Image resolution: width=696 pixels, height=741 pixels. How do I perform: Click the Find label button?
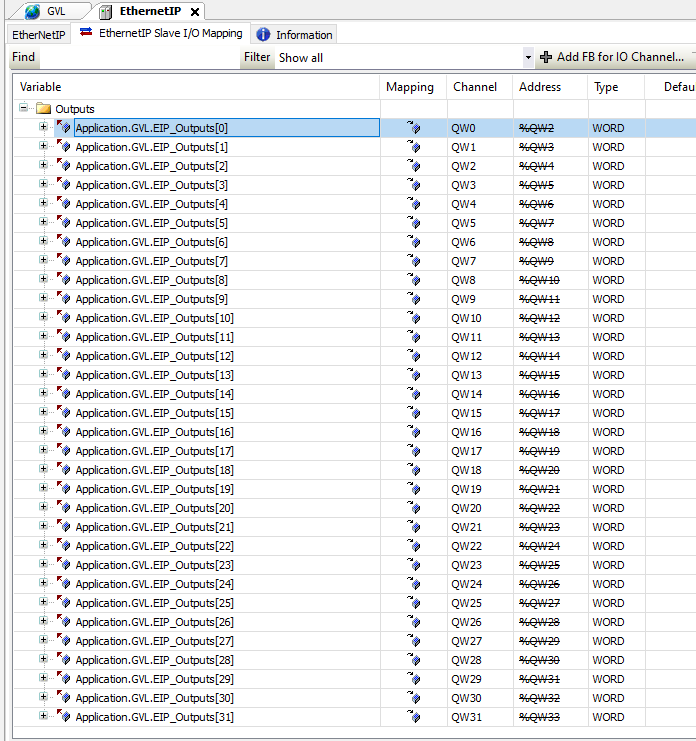pyautogui.click(x=24, y=57)
